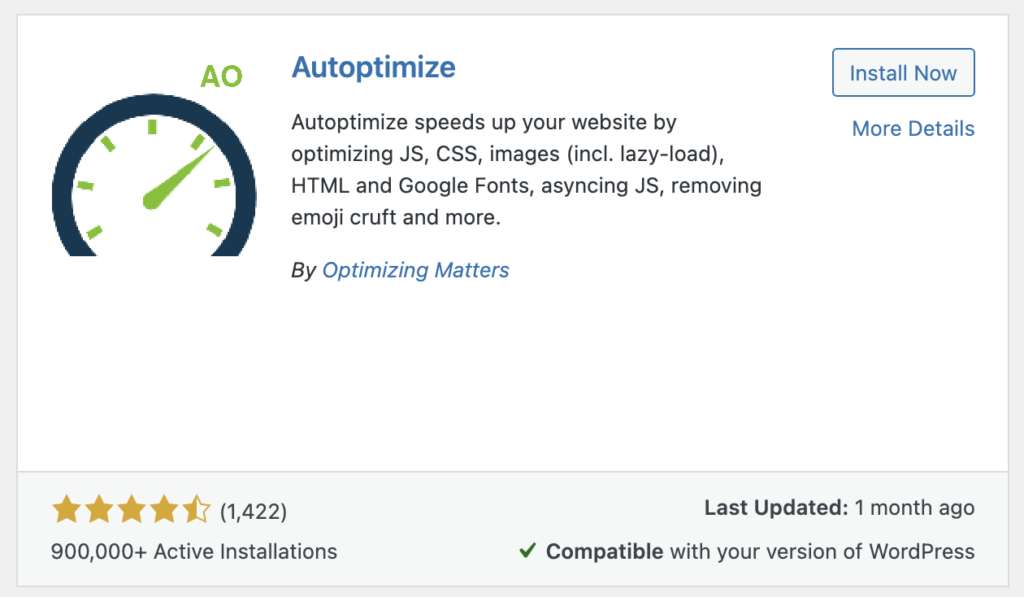Select the second gold rating star

(99, 510)
